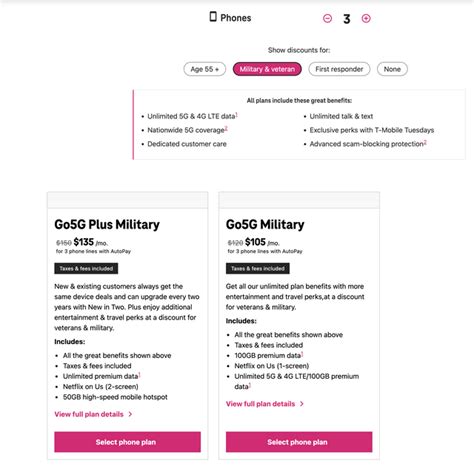Select phone plan for Go5G Military
Viewport: 474px width, 469px height.
click(x=299, y=442)
